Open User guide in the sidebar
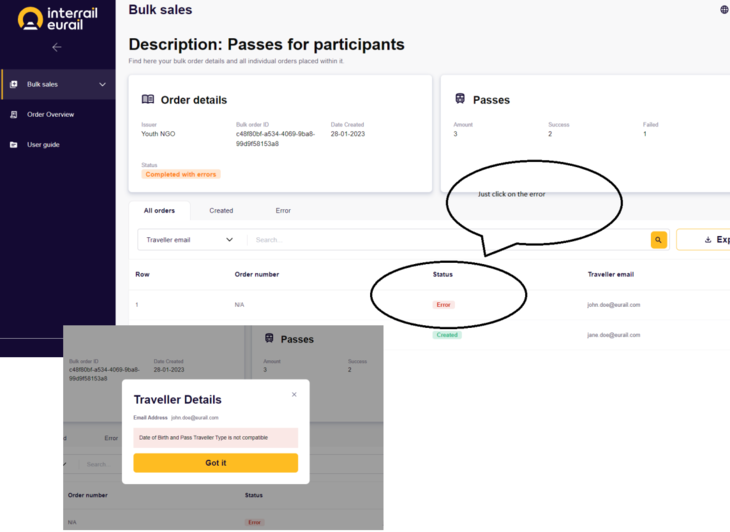This screenshot has height=532, width=730. pos(43,145)
